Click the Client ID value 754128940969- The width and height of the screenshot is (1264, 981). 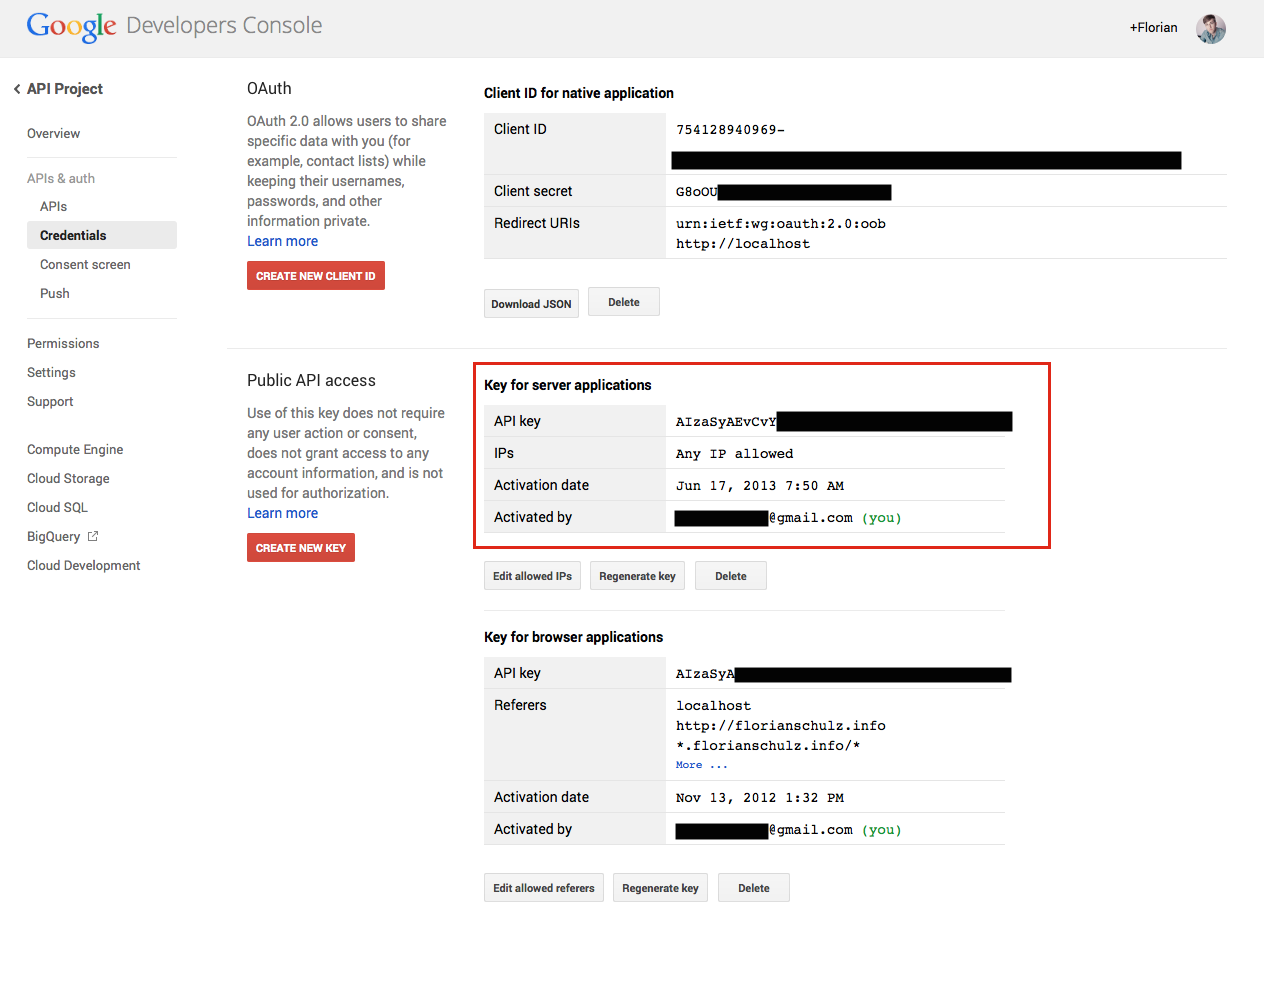coord(730,130)
